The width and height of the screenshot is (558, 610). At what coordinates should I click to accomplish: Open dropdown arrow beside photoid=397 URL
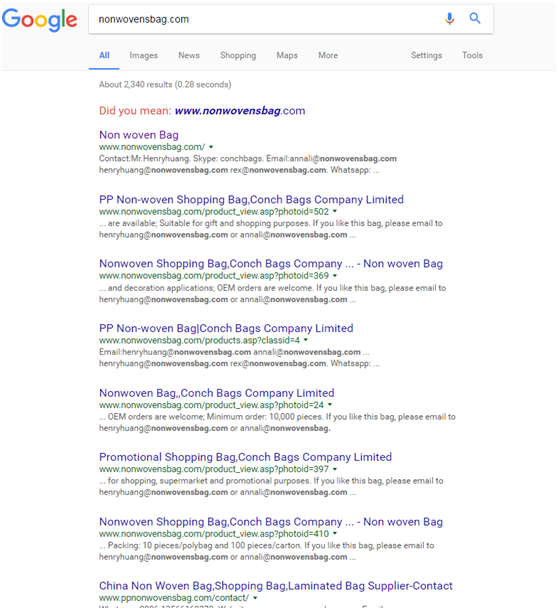335,469
